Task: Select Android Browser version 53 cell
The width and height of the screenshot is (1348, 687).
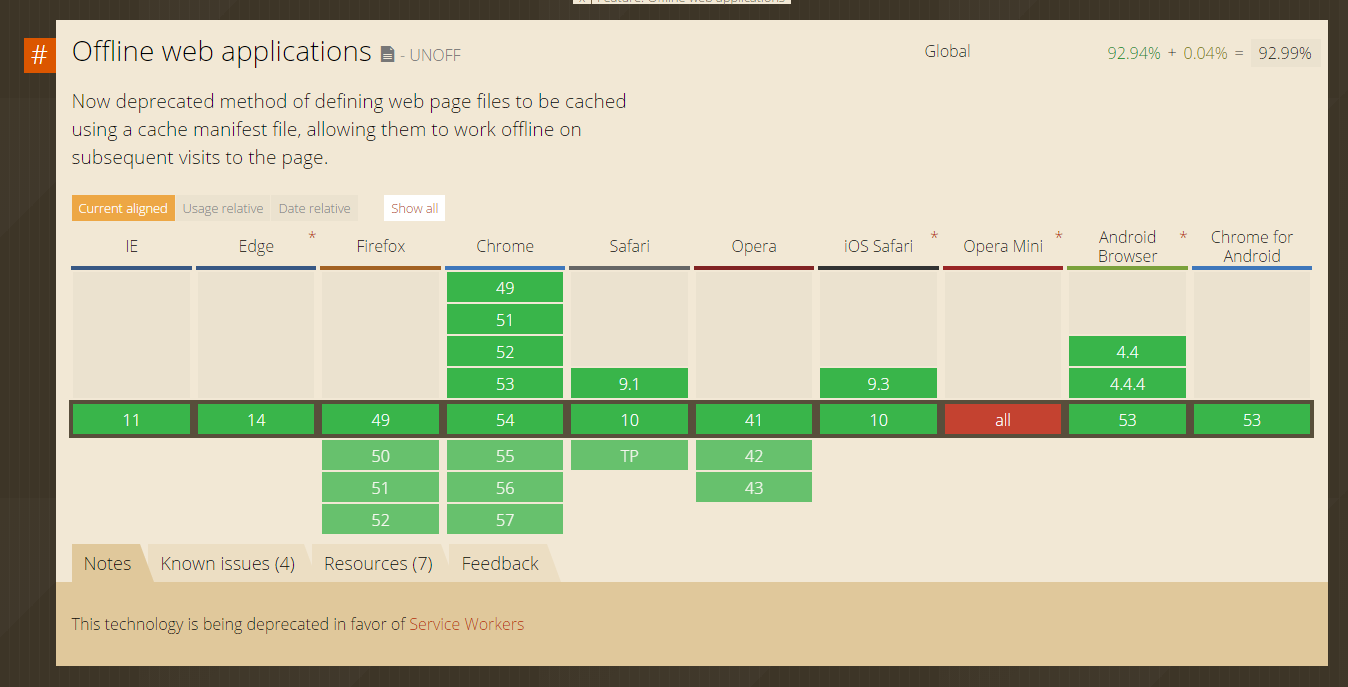Action: (1128, 420)
